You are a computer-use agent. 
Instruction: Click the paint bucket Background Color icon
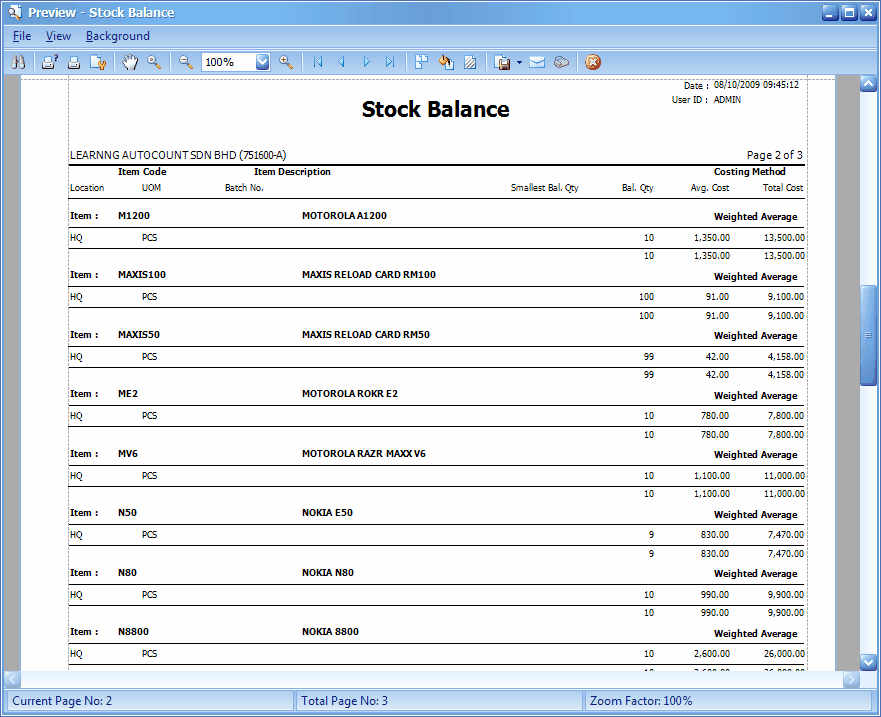446,62
